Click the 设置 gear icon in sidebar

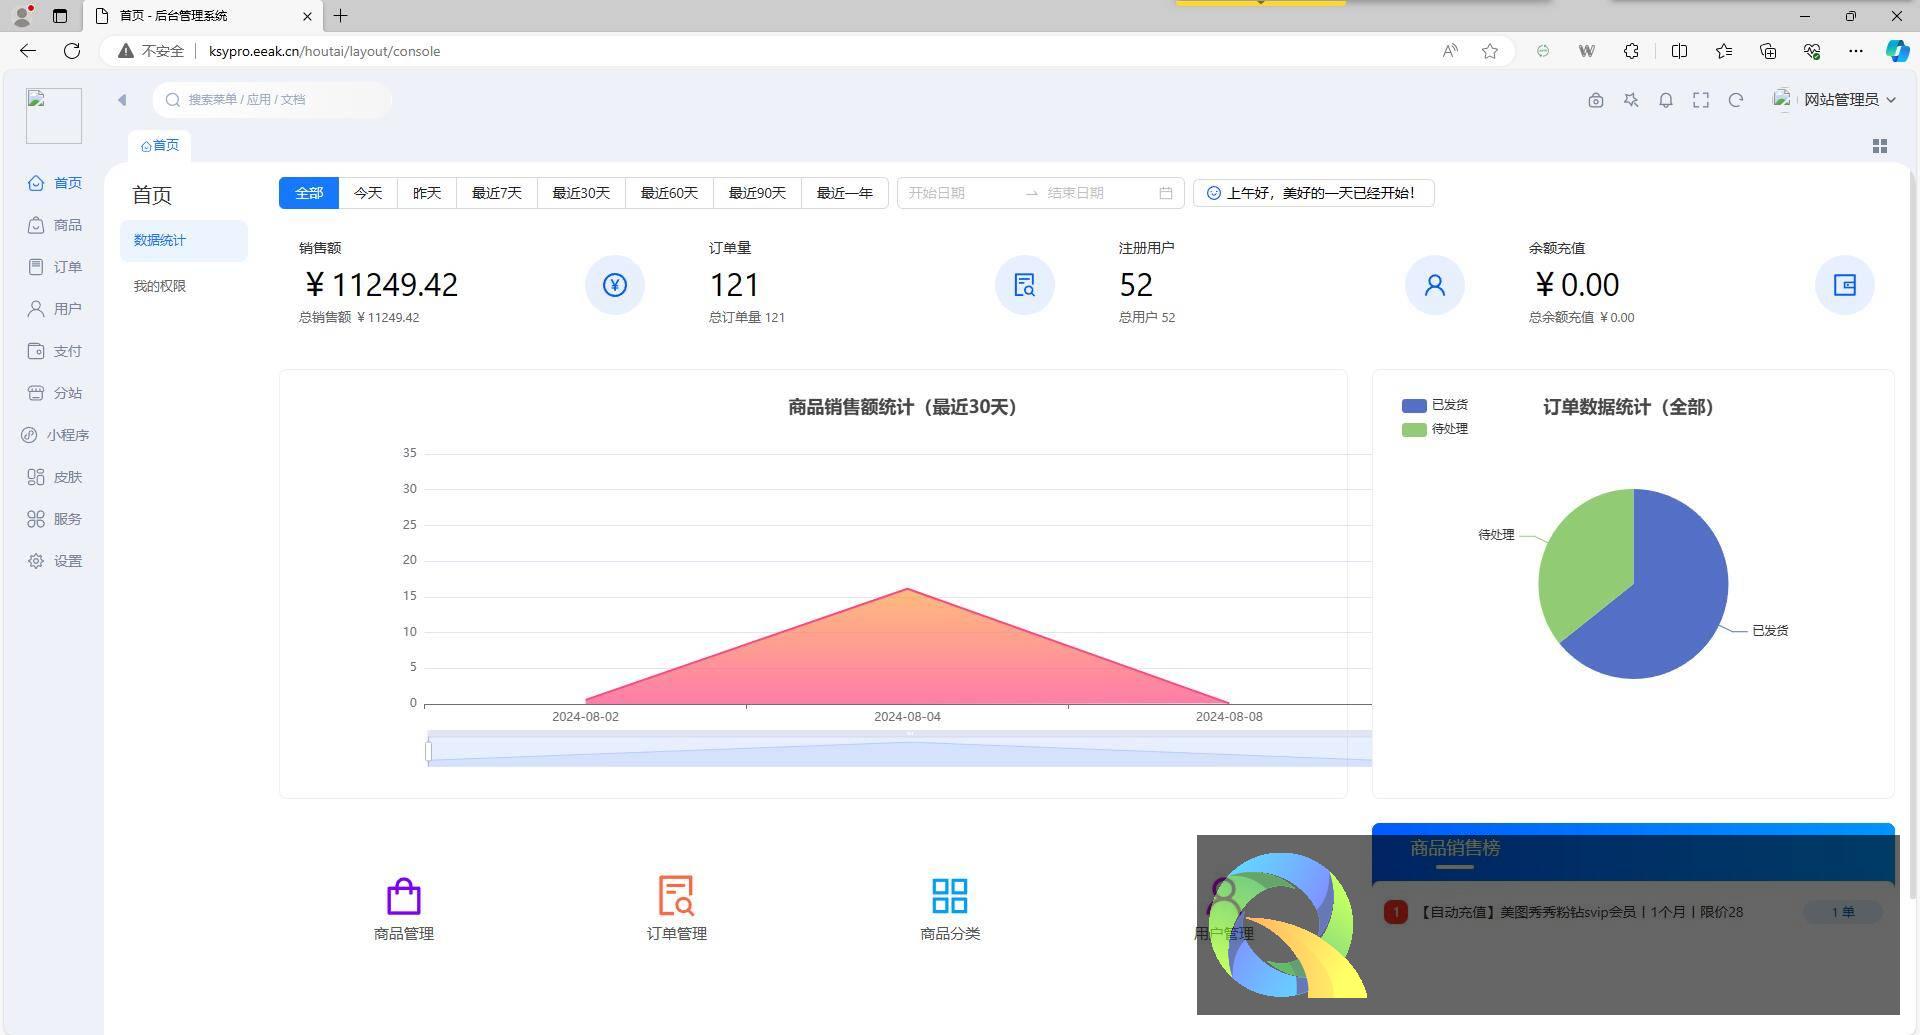click(36, 561)
